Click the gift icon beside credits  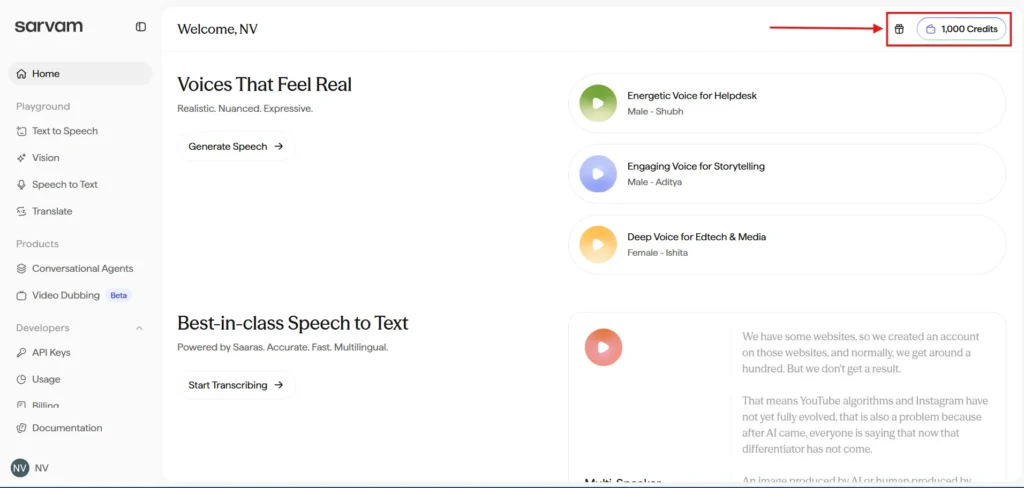[x=899, y=29]
